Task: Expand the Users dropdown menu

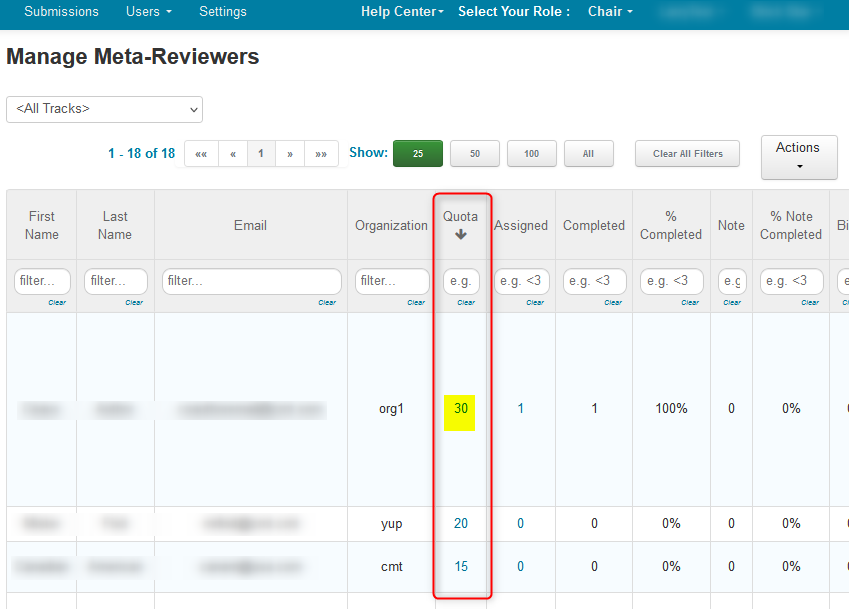Action: 148,11
